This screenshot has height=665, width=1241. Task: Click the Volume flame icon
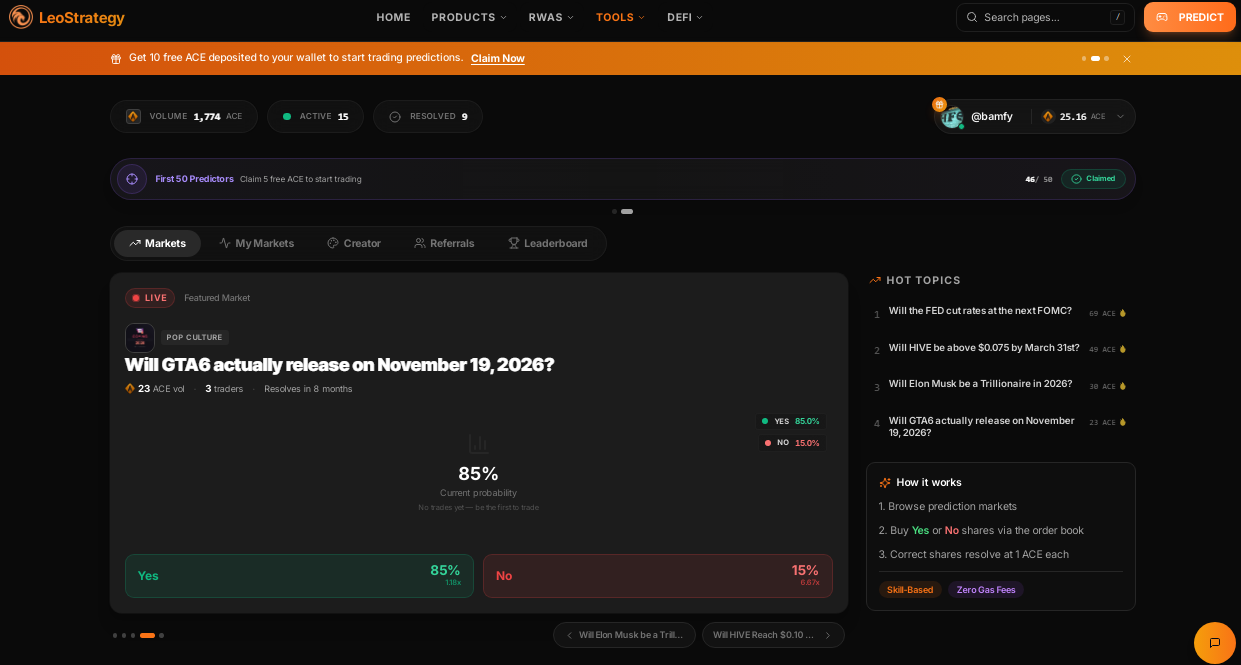(134, 117)
